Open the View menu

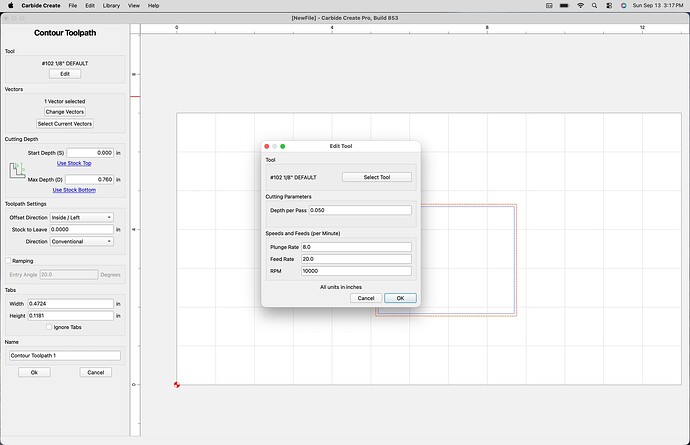(134, 6)
